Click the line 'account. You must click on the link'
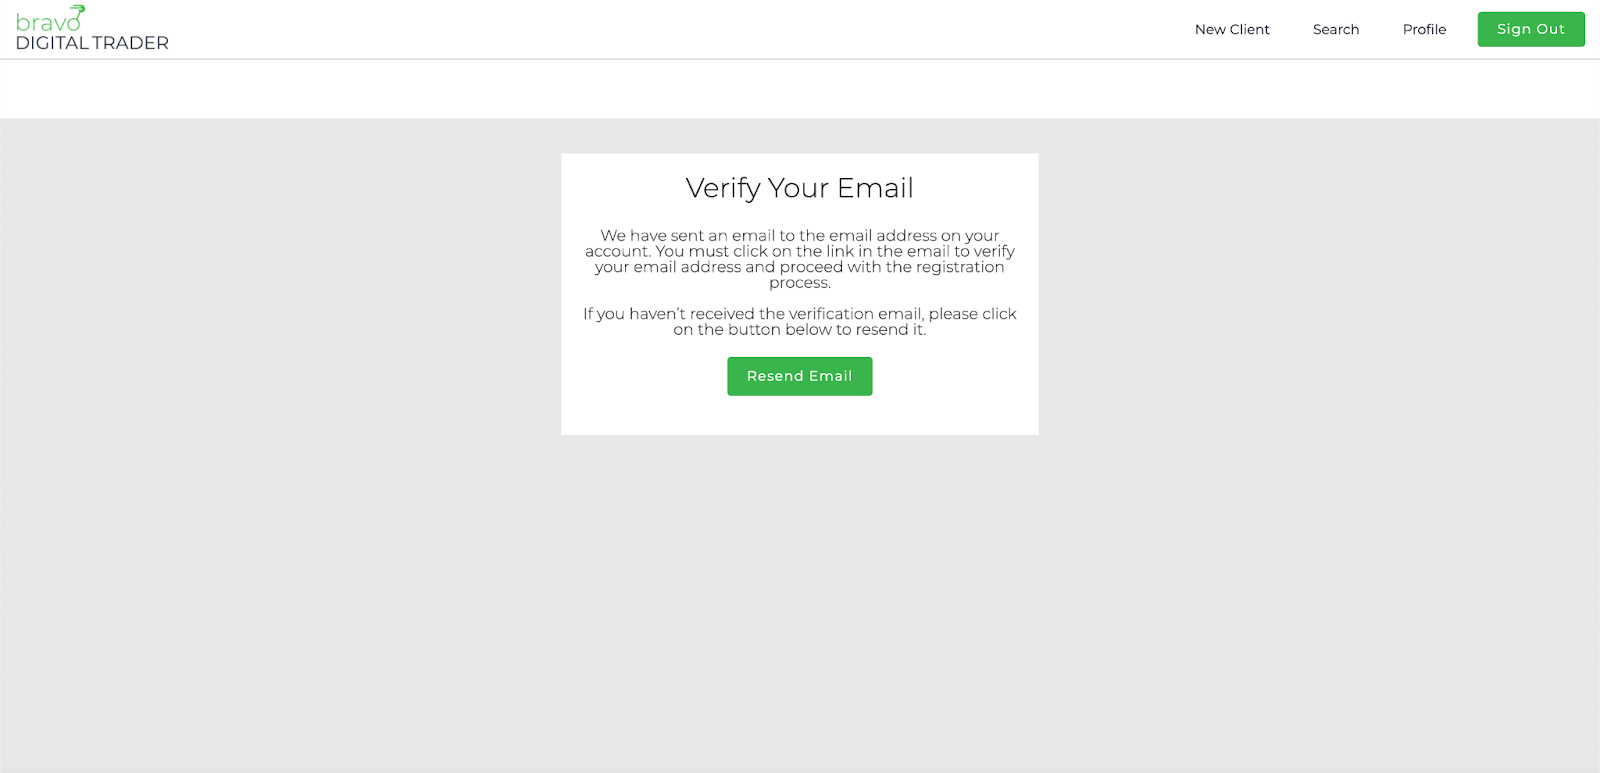1600x773 pixels. tap(800, 251)
